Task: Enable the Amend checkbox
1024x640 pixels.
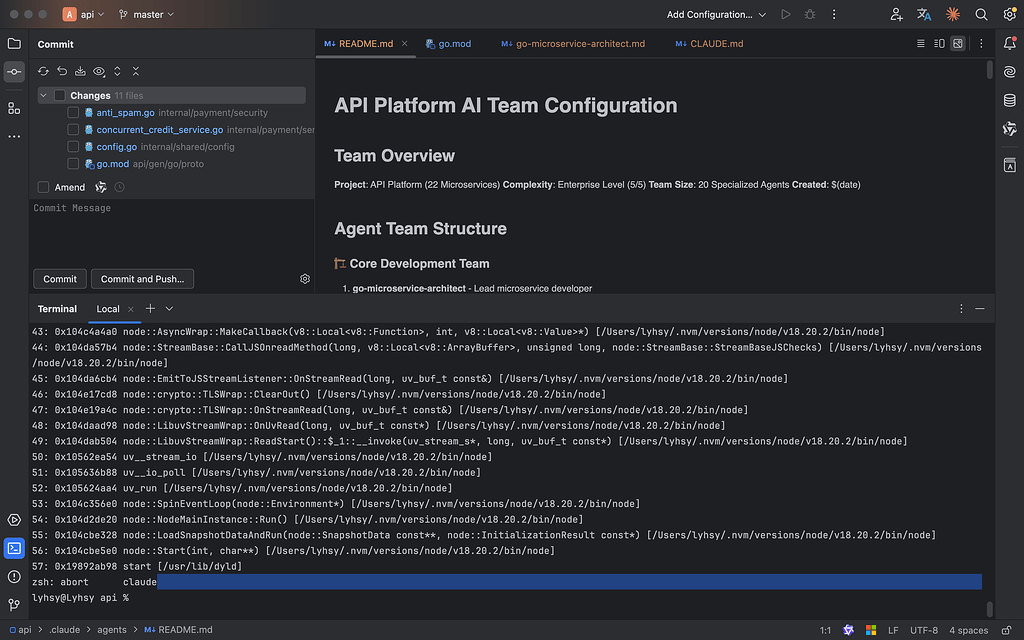Action: pos(43,187)
